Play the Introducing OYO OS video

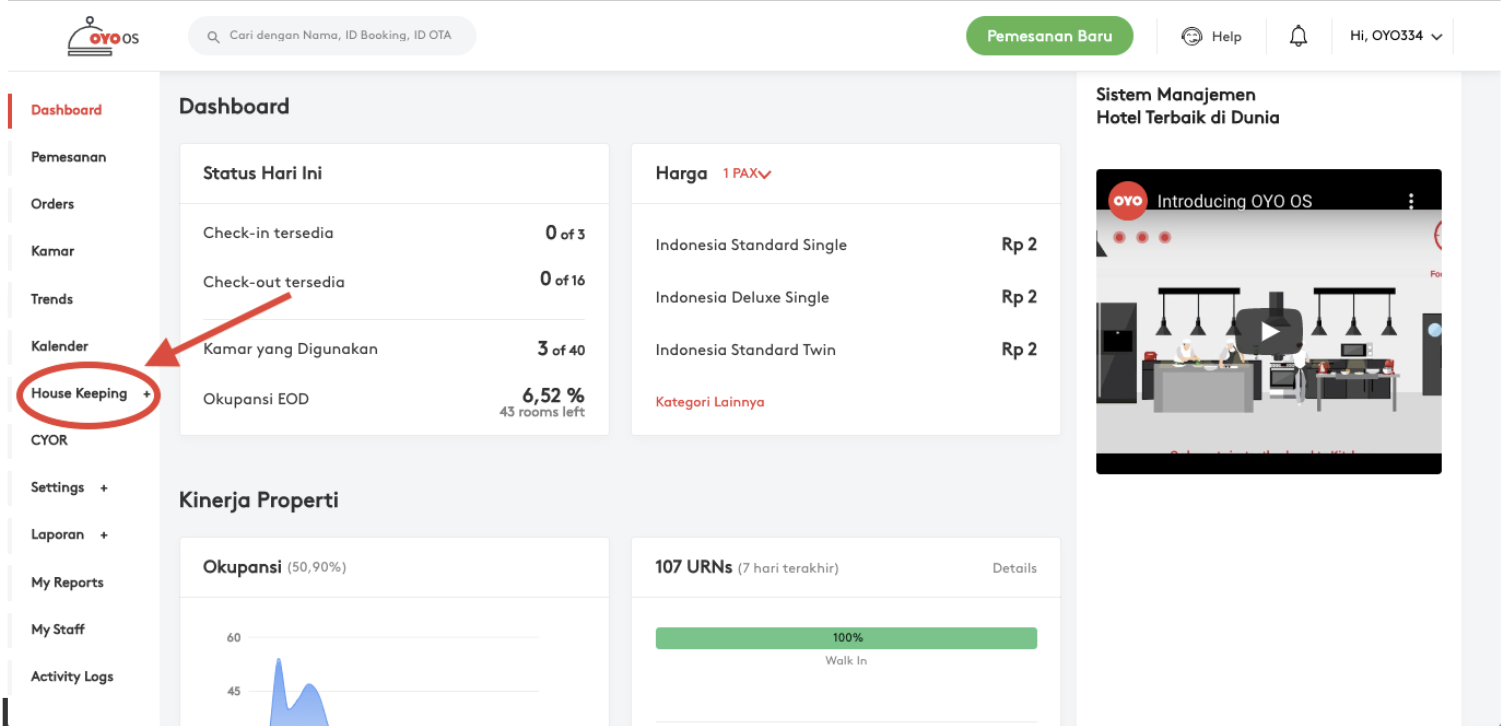click(x=1269, y=332)
